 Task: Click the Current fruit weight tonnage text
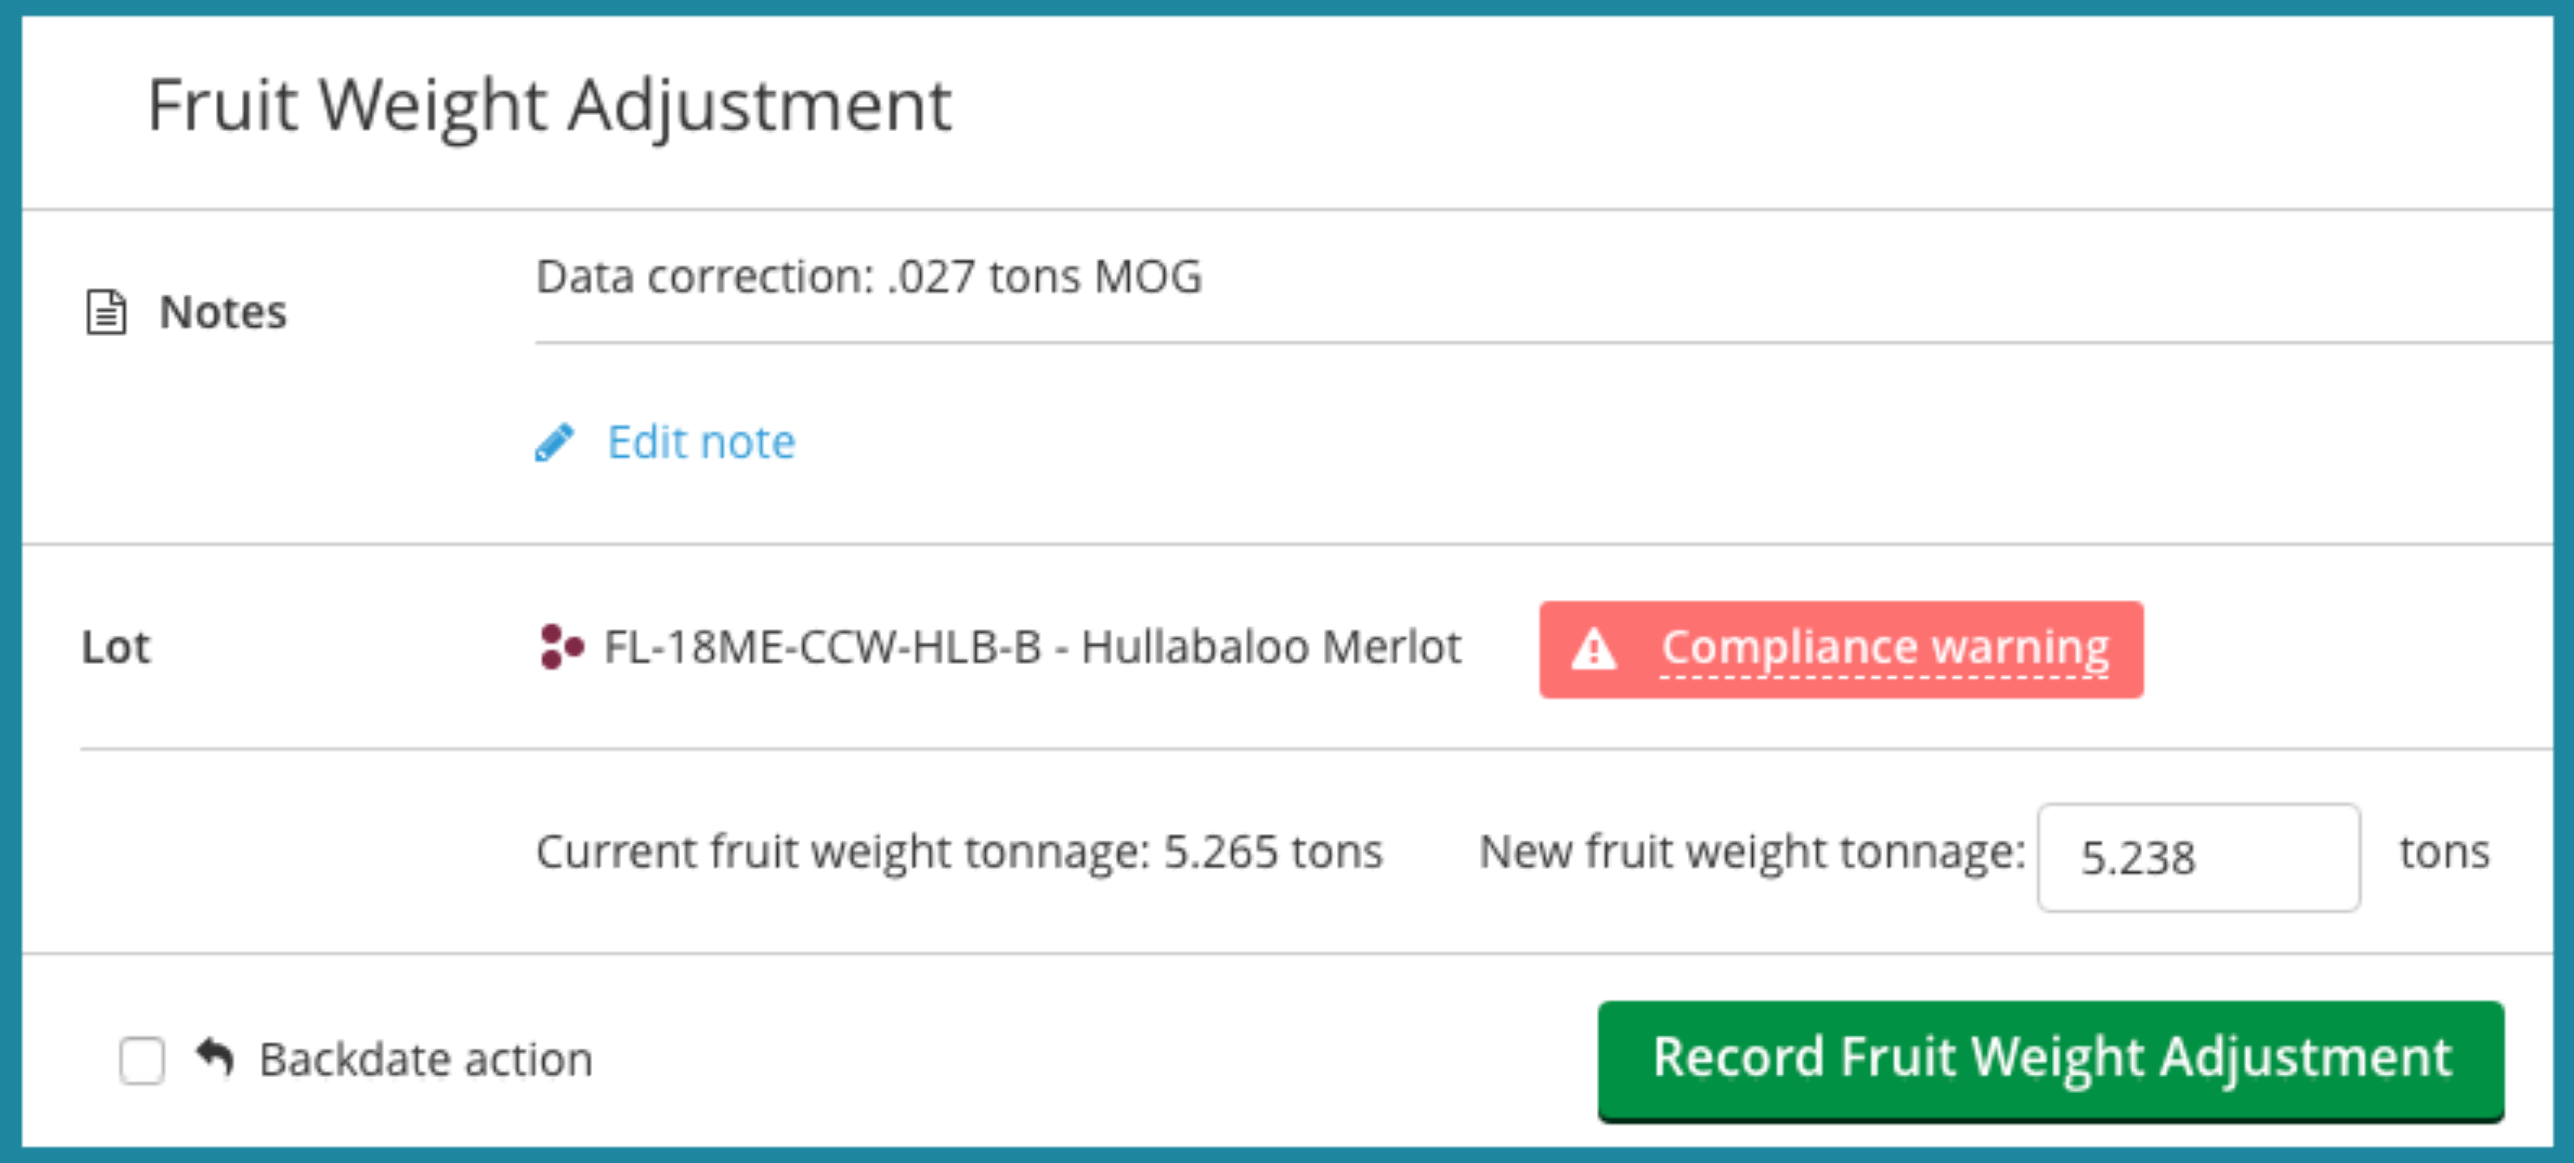click(x=959, y=852)
